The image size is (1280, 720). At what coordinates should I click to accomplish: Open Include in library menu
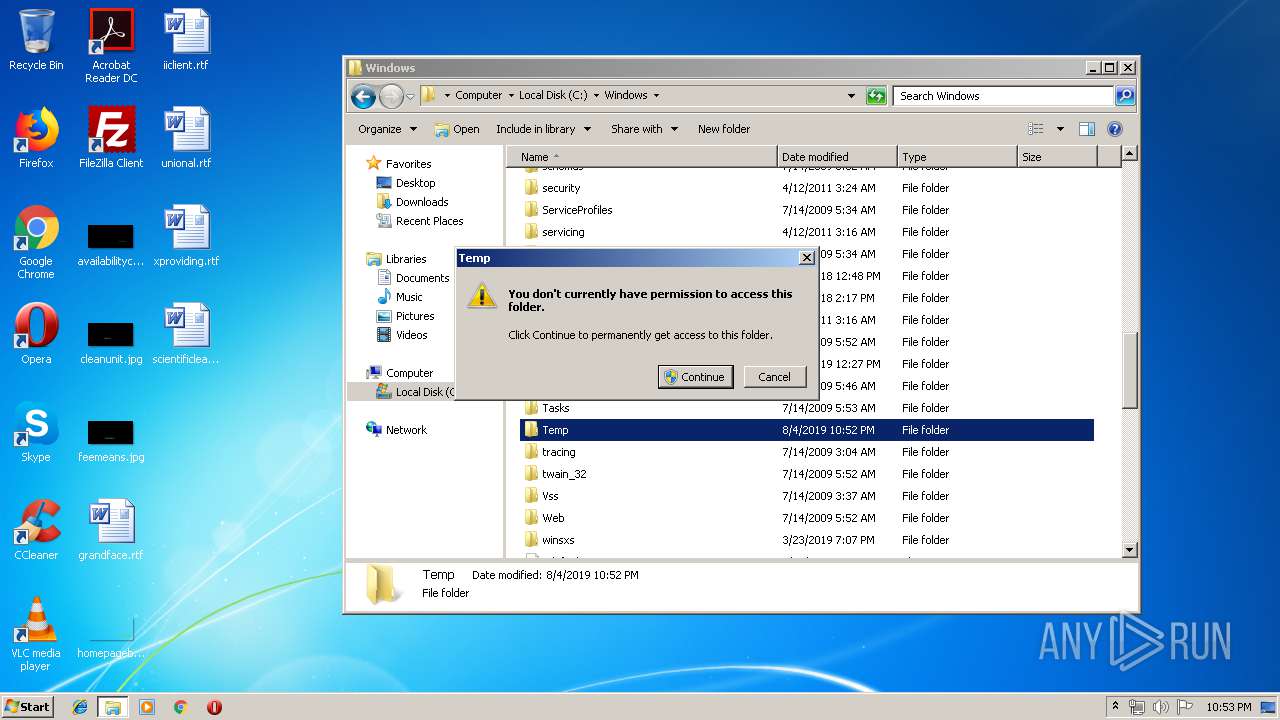(x=543, y=129)
